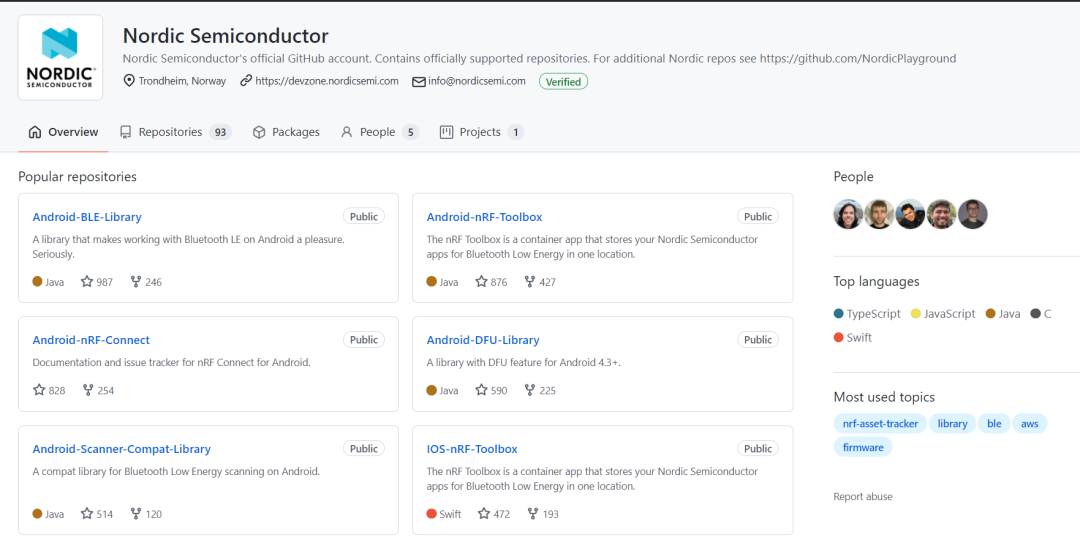Click the Overview home icon
The height and width of the screenshot is (543, 1080).
[35, 132]
